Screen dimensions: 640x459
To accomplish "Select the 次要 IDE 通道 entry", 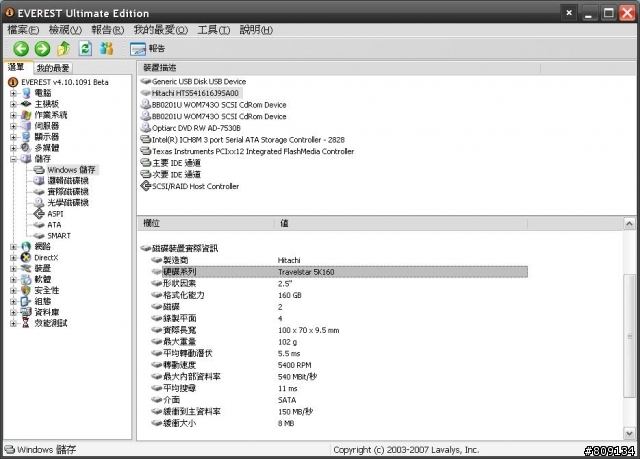I will coord(176,175).
